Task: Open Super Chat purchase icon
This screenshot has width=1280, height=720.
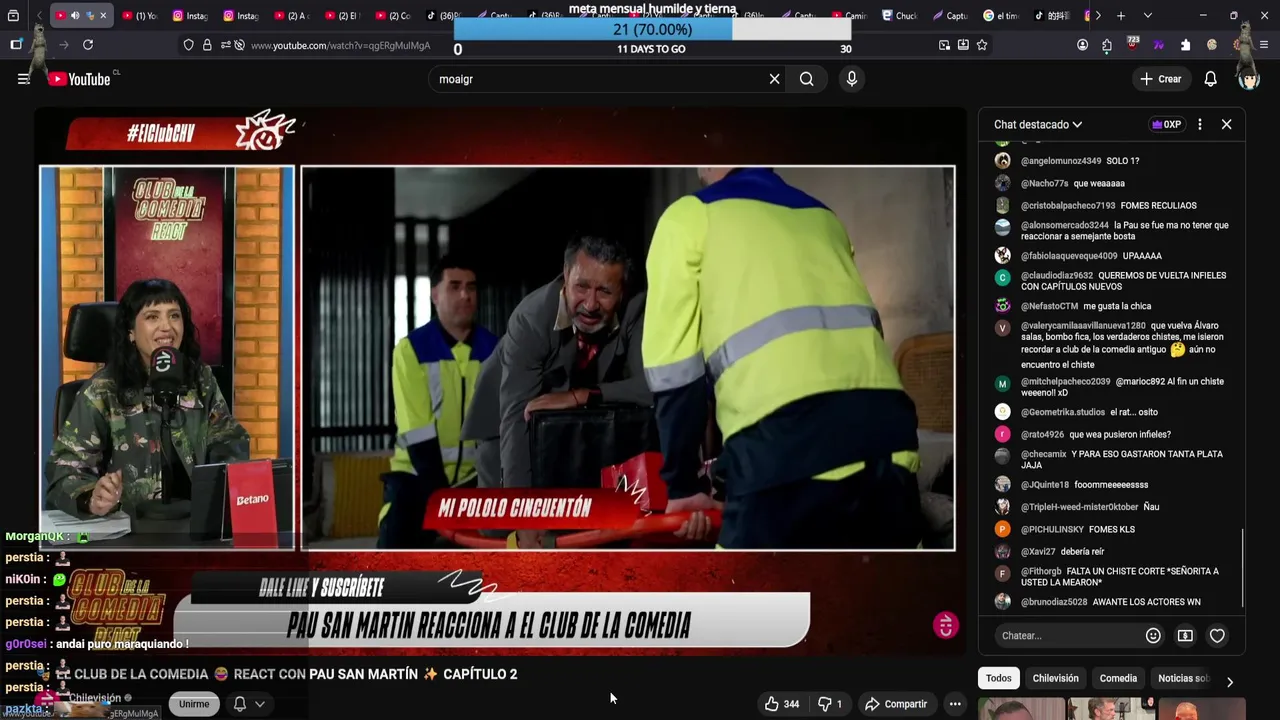Action: coord(1185,635)
